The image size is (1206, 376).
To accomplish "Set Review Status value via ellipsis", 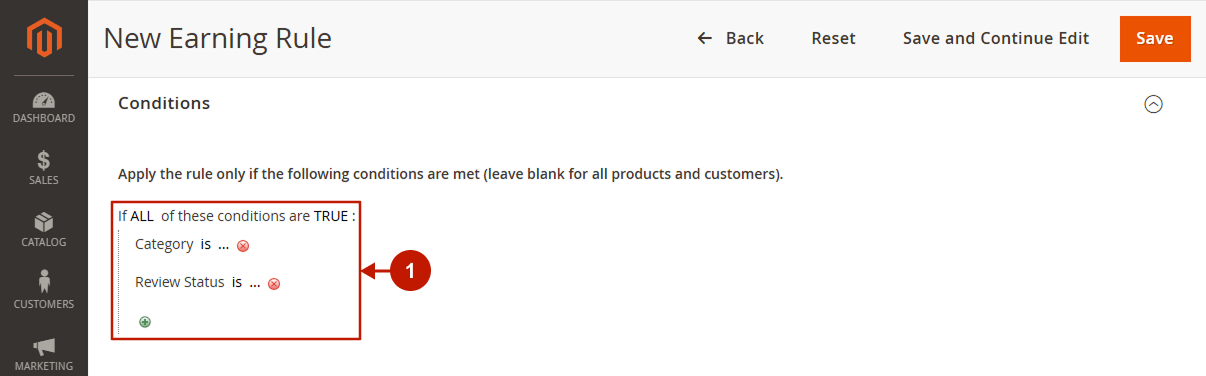I will point(255,283).
